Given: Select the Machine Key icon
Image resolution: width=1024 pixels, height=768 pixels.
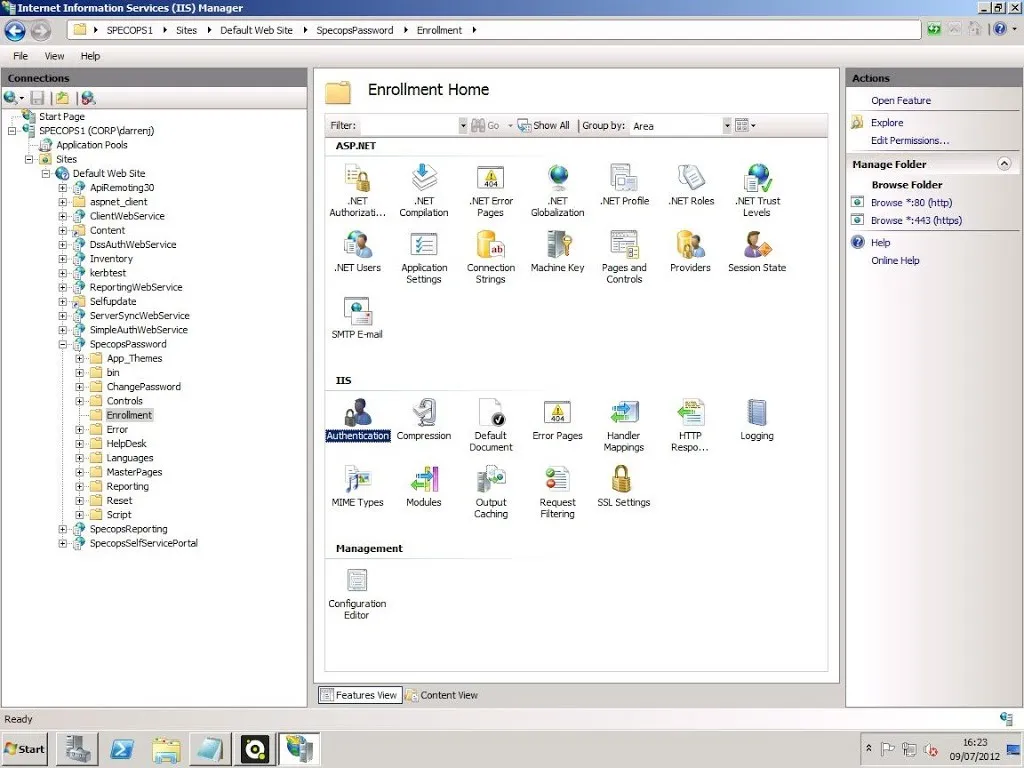Looking at the screenshot, I should pos(557,251).
